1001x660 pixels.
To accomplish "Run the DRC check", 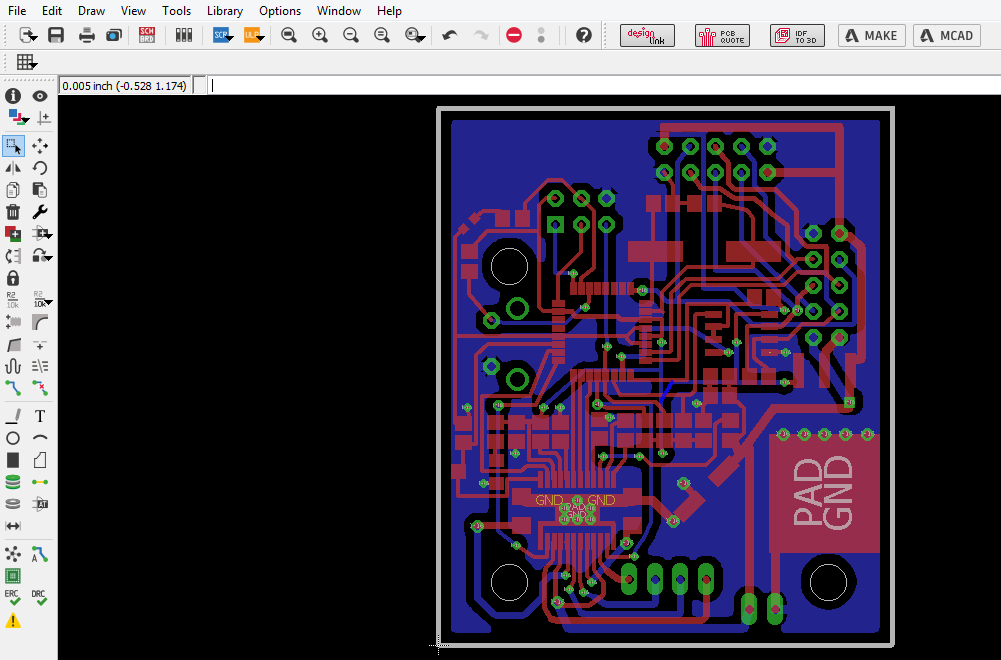I will [x=40, y=597].
